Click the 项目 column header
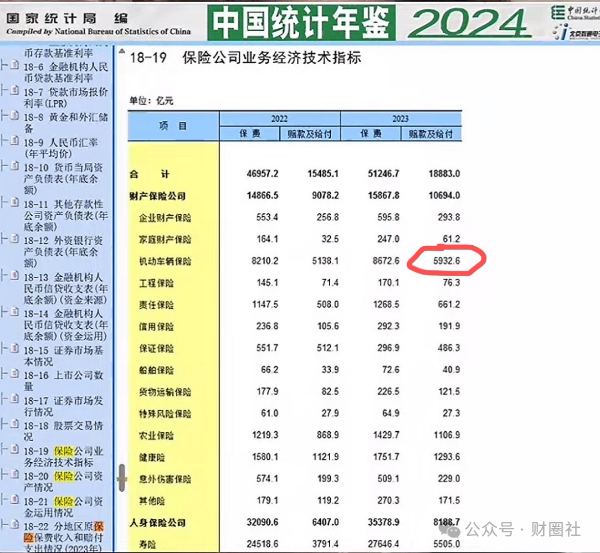This screenshot has height=553, width=600. click(173, 126)
